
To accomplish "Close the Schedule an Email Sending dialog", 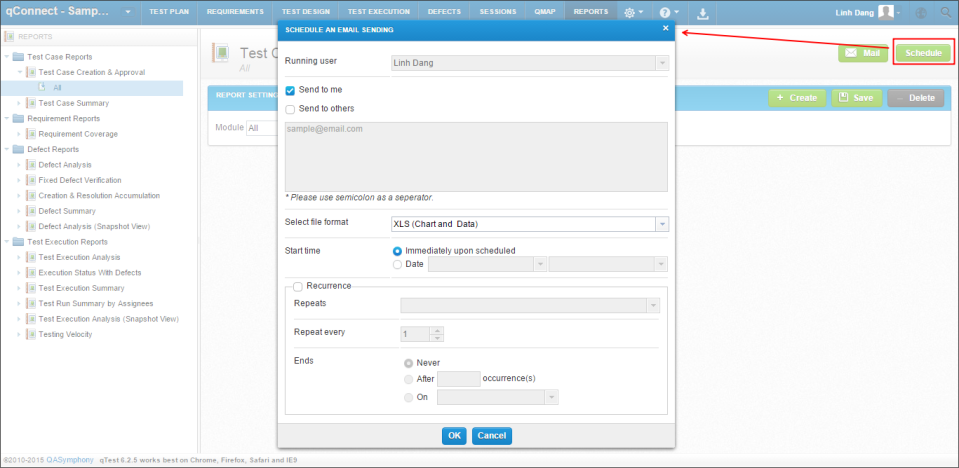I will pos(666,29).
